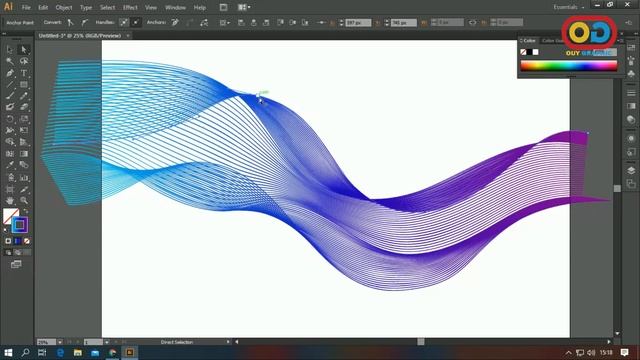
Task: Expand status bar Direct Selection arrow
Action: coord(228,342)
